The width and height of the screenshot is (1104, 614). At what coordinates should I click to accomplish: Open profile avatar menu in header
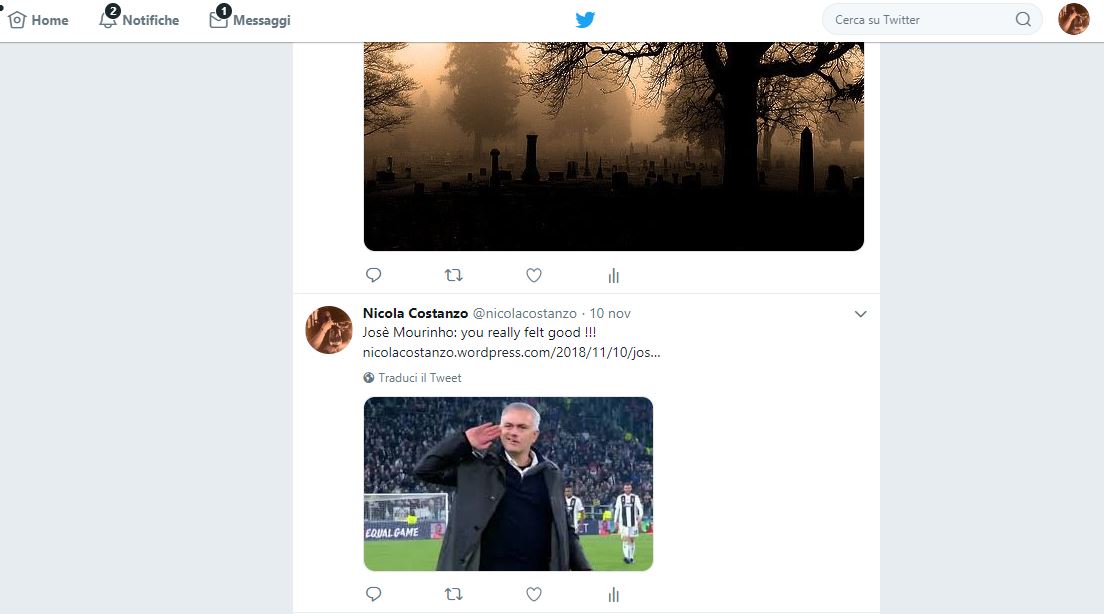1073,19
